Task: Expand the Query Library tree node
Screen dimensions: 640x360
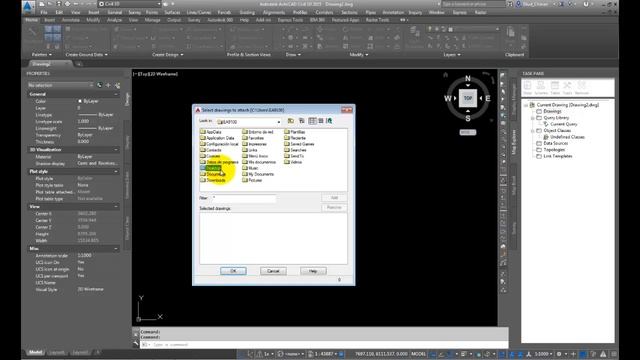Action: [x=533, y=118]
